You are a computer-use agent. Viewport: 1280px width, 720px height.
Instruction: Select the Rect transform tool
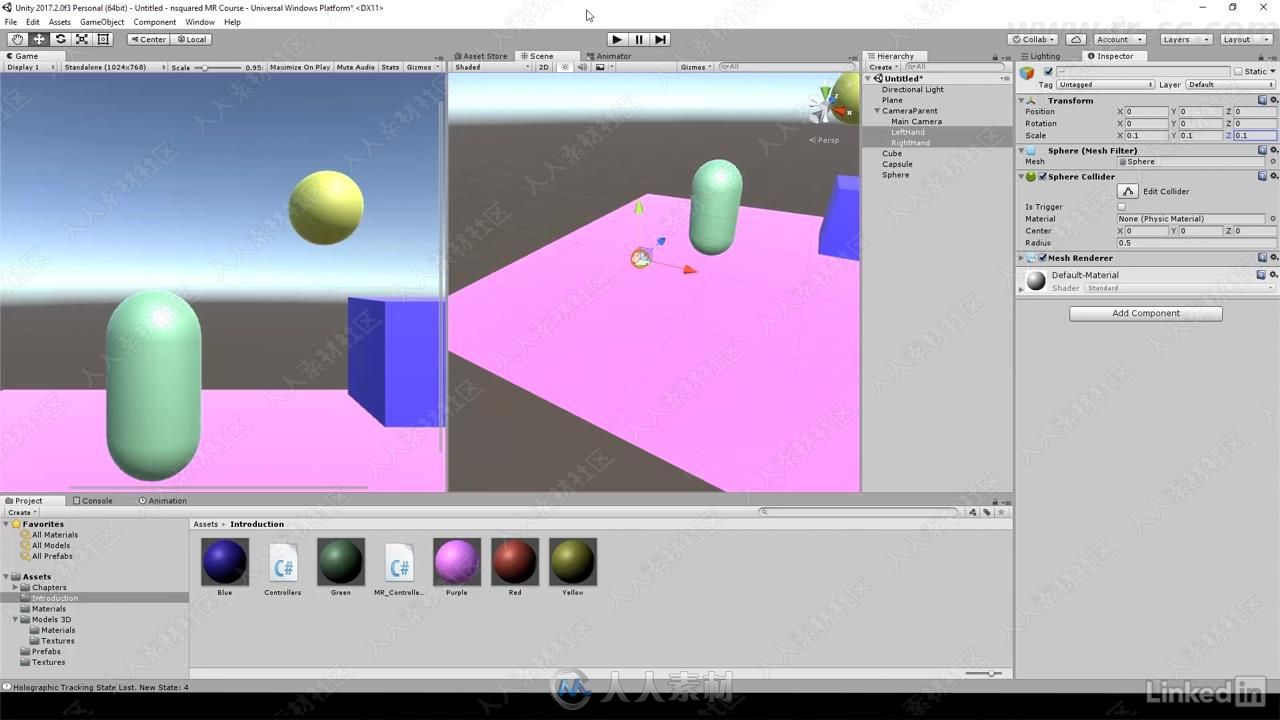(x=103, y=39)
